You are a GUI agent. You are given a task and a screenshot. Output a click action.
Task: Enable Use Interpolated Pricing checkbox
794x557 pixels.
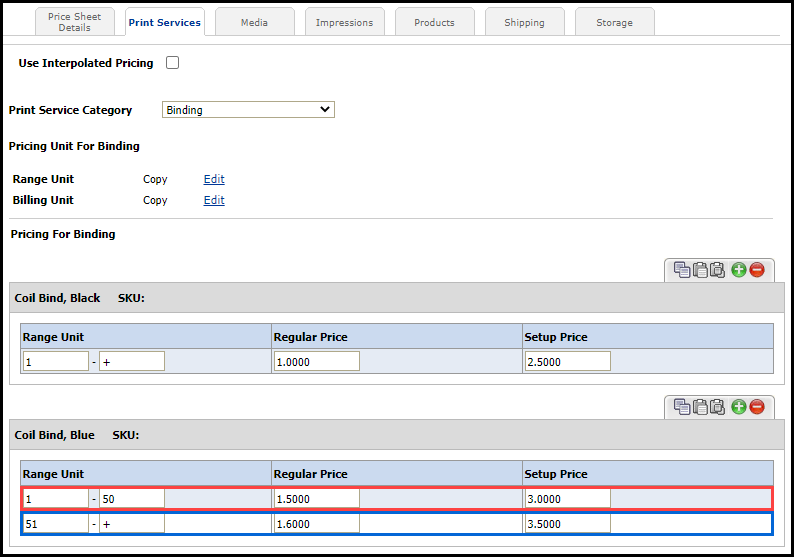[x=172, y=63]
